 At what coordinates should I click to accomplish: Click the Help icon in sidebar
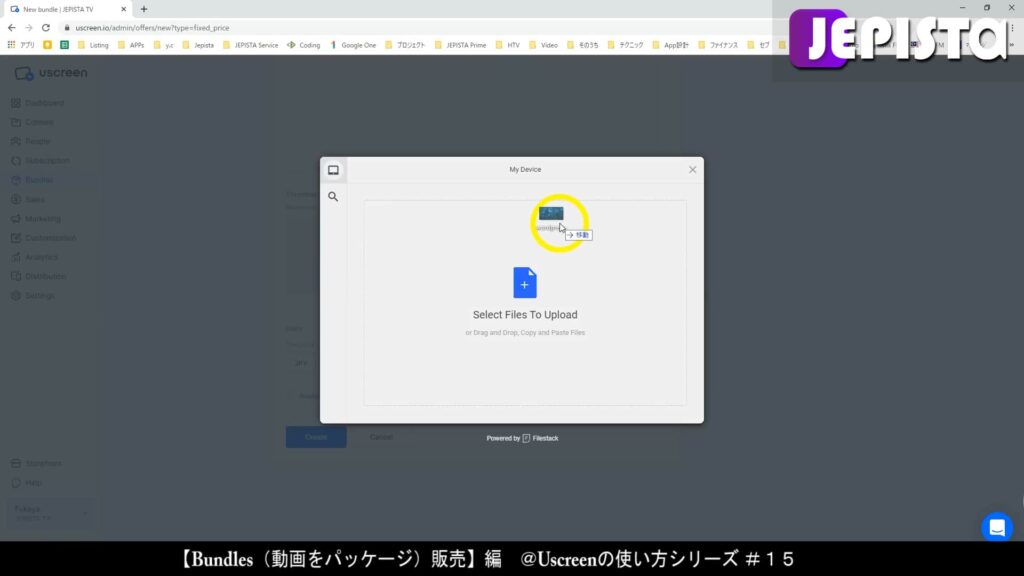(16, 483)
